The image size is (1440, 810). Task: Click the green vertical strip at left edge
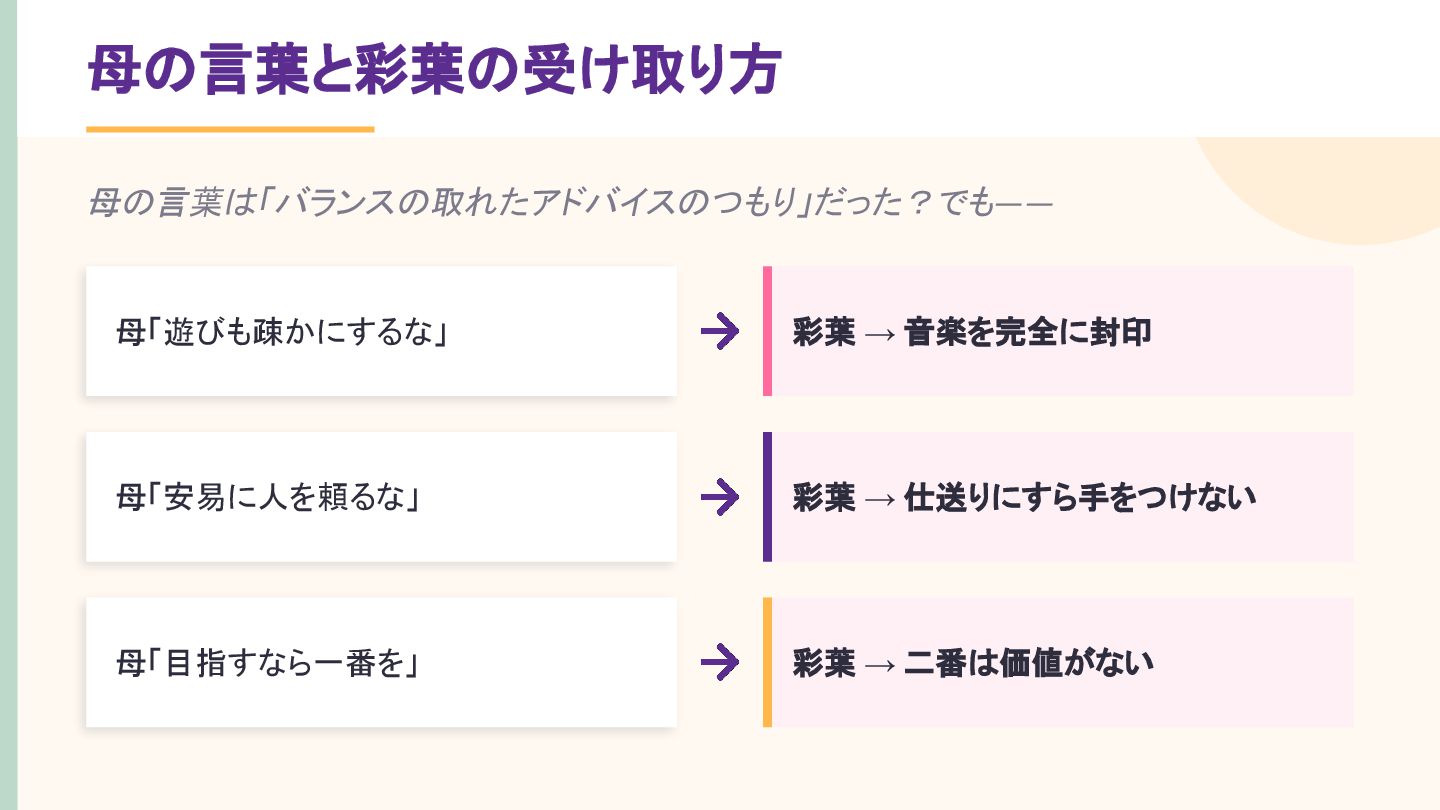tap(8, 405)
